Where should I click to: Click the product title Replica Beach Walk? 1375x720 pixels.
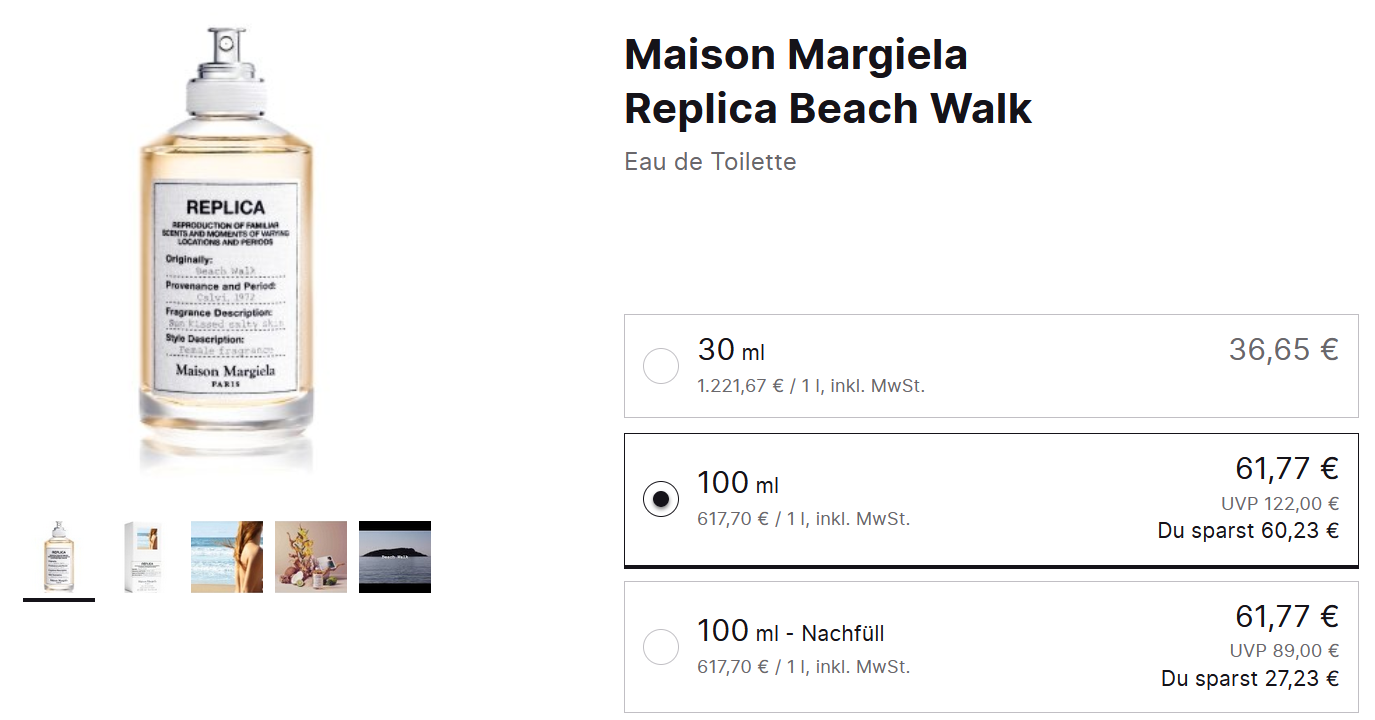point(827,108)
